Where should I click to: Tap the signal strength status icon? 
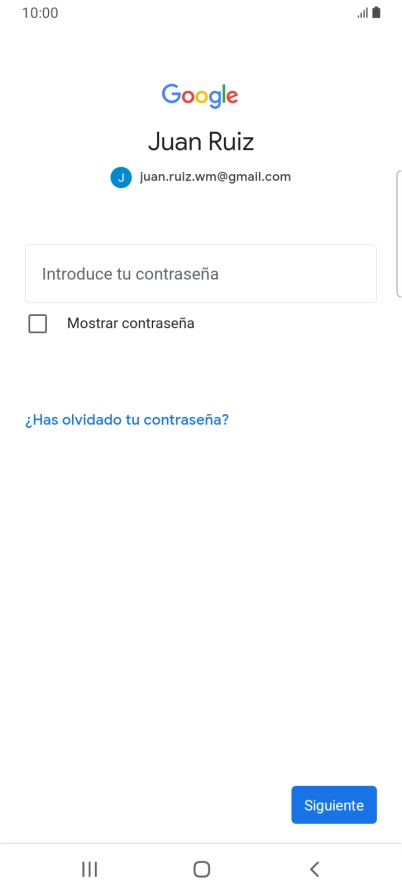pos(362,13)
